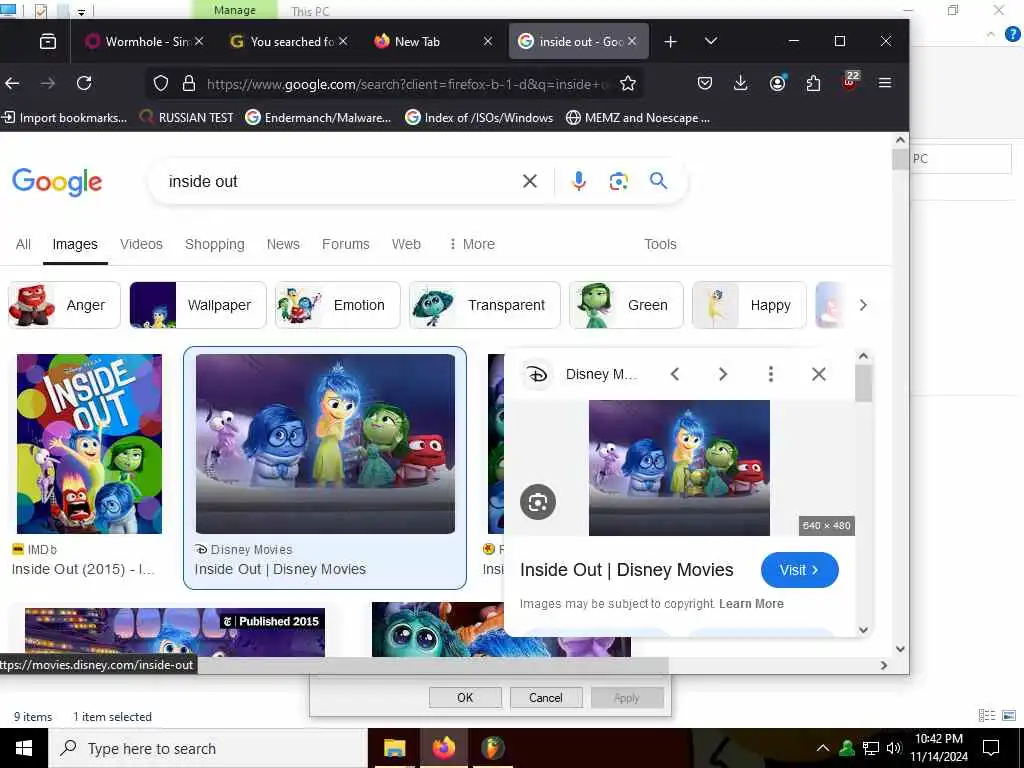1024x768 pixels.
Task: Open the IMDb Inside Out poster thumbnail
Action: (x=89, y=444)
